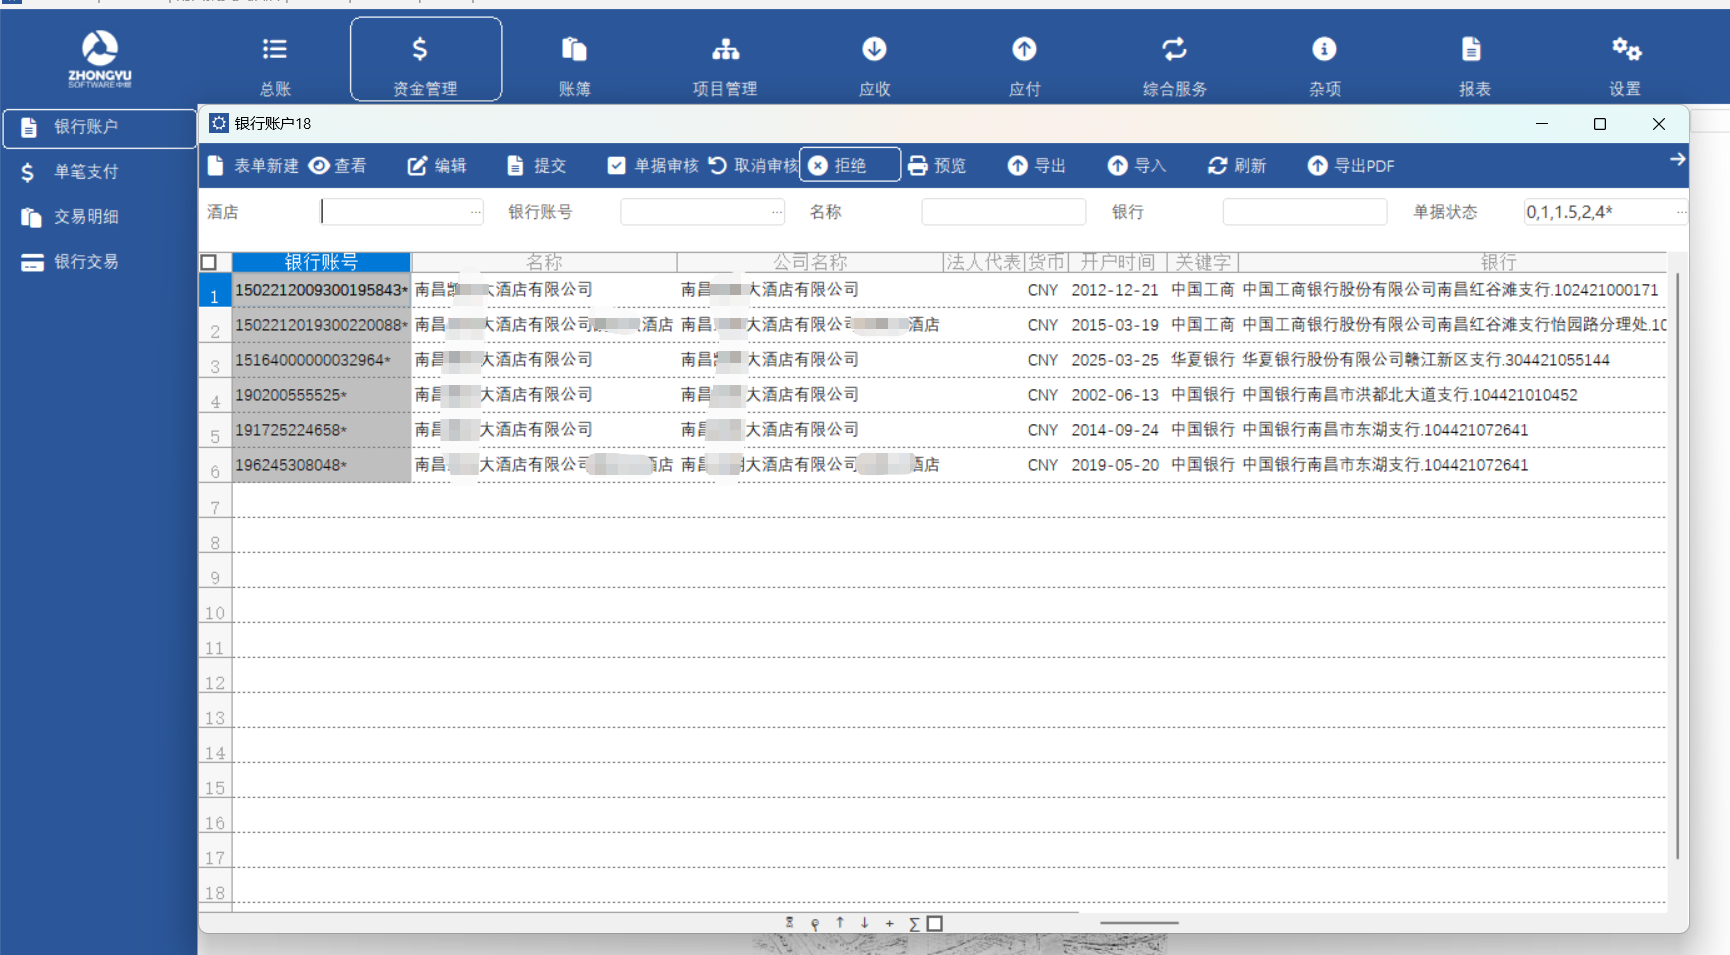The width and height of the screenshot is (1730, 955).
Task: Open the 银行账号 filter ellipsis selector
Action: click(x=776, y=212)
